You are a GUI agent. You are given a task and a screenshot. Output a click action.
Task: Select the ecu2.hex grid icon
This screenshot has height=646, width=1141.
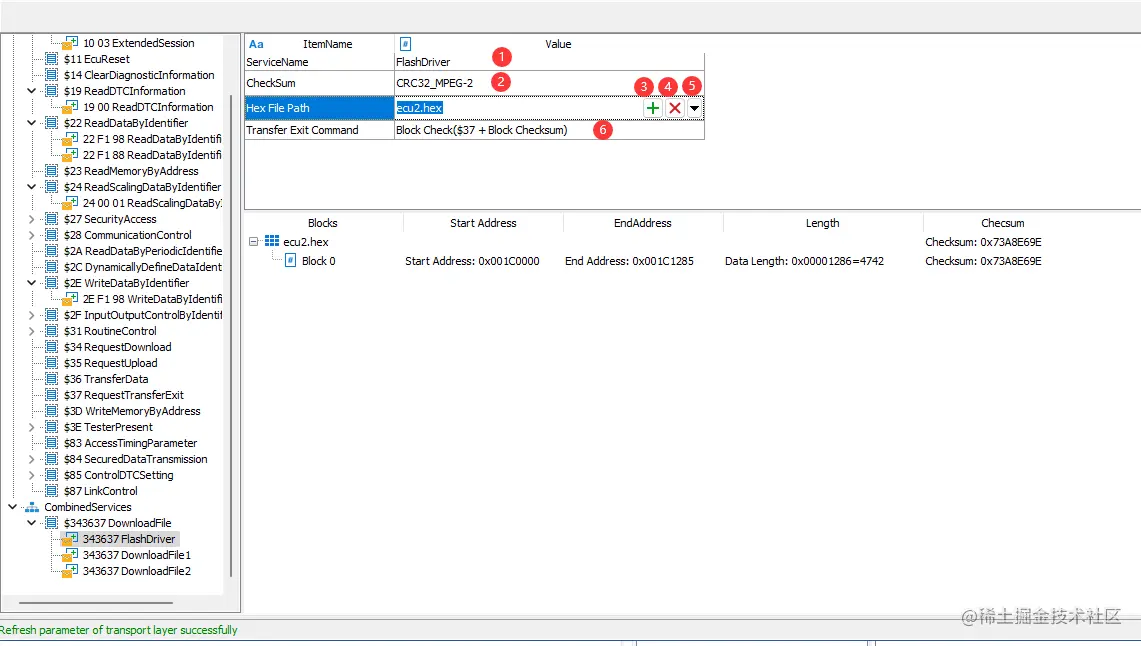[272, 241]
